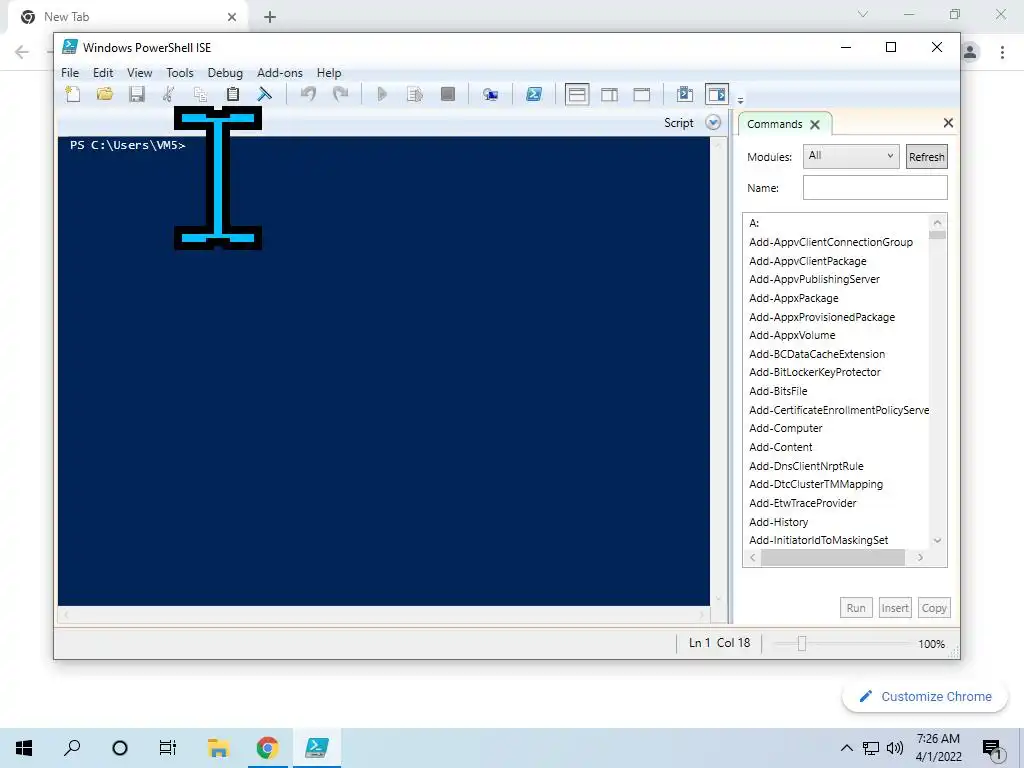Start PowerShell.exe from the toolbar icon
The image size is (1024, 768).
[534, 94]
